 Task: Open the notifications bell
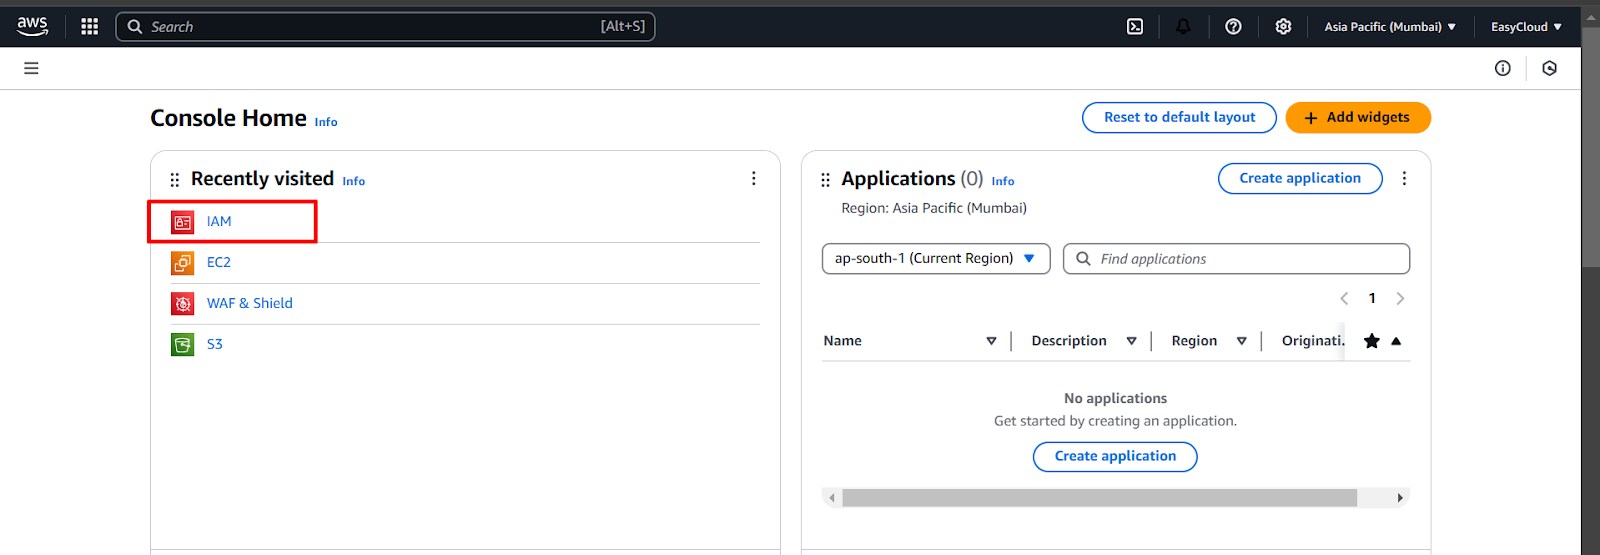(1184, 27)
